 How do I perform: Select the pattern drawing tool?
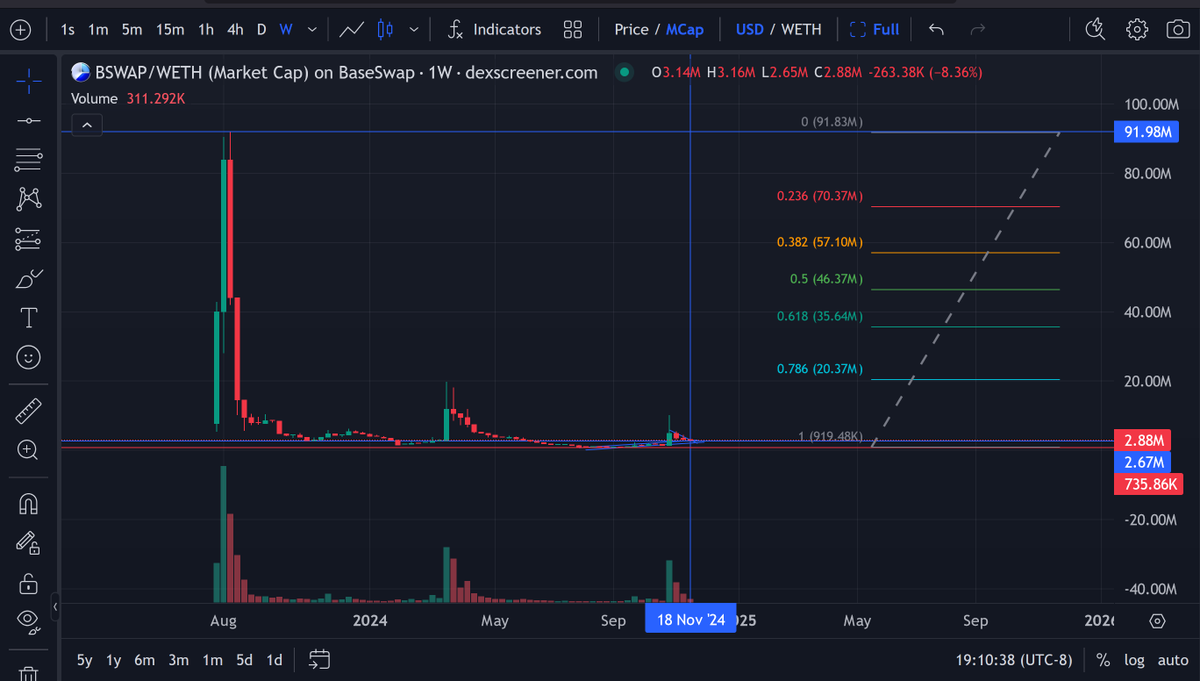(x=29, y=198)
